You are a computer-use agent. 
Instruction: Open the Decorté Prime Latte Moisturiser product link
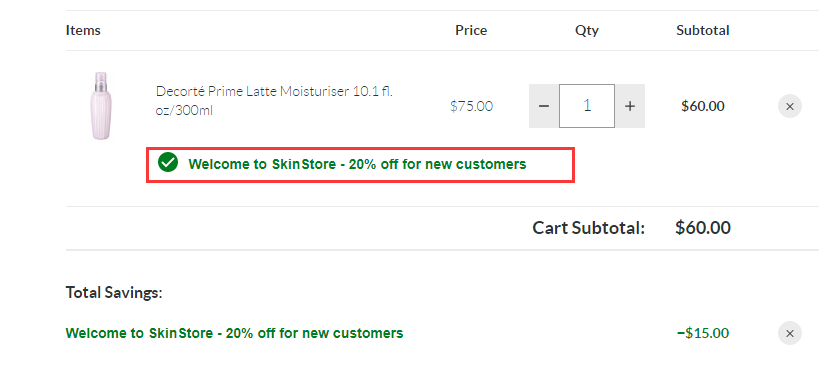click(274, 101)
